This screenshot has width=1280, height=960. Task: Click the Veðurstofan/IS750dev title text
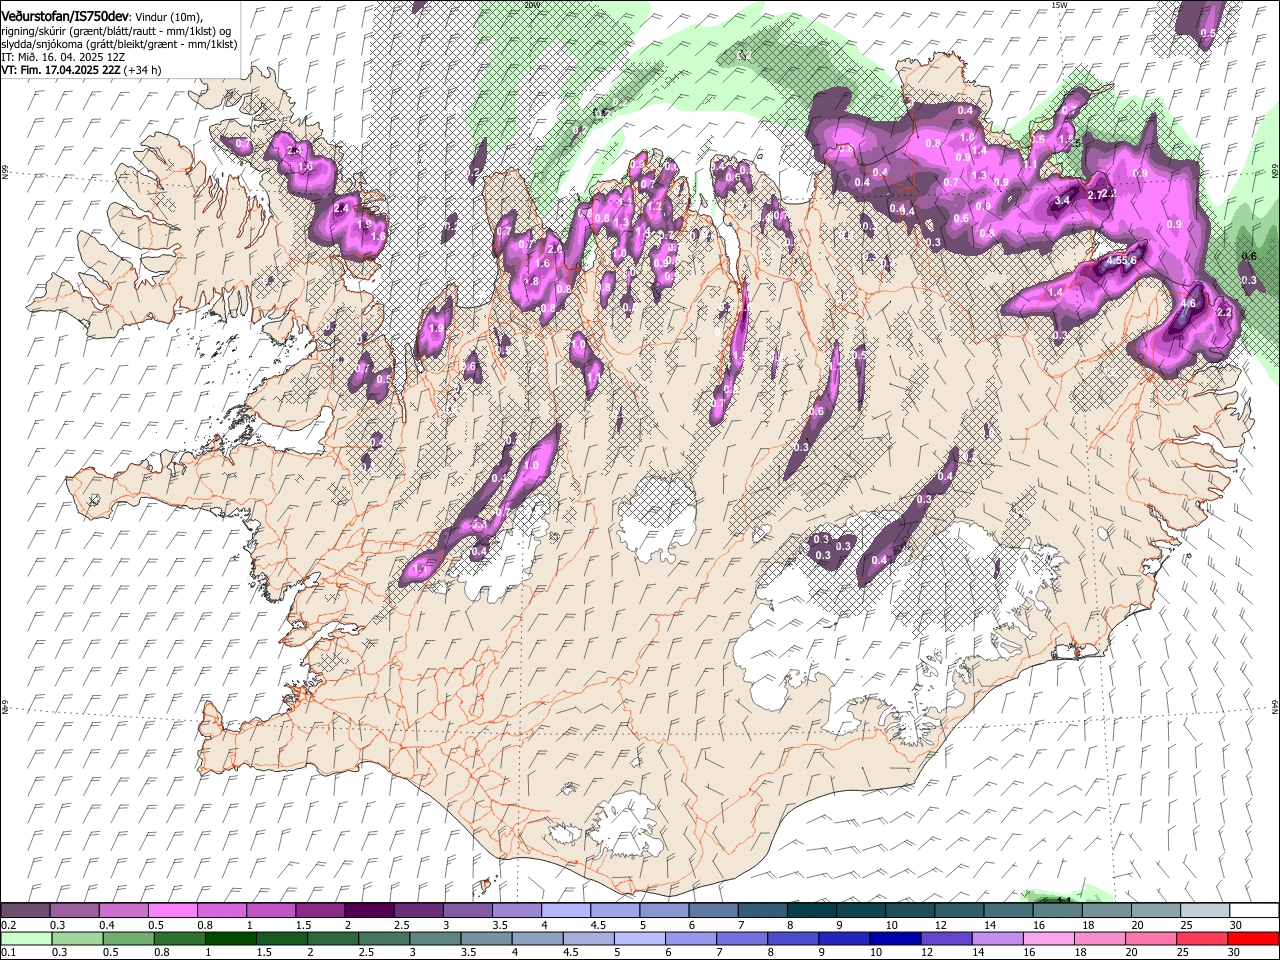[x=65, y=16]
